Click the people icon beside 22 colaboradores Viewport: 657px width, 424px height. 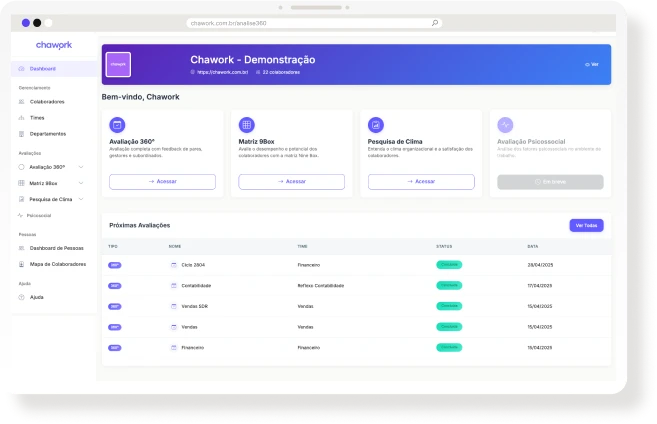pyautogui.click(x=258, y=72)
